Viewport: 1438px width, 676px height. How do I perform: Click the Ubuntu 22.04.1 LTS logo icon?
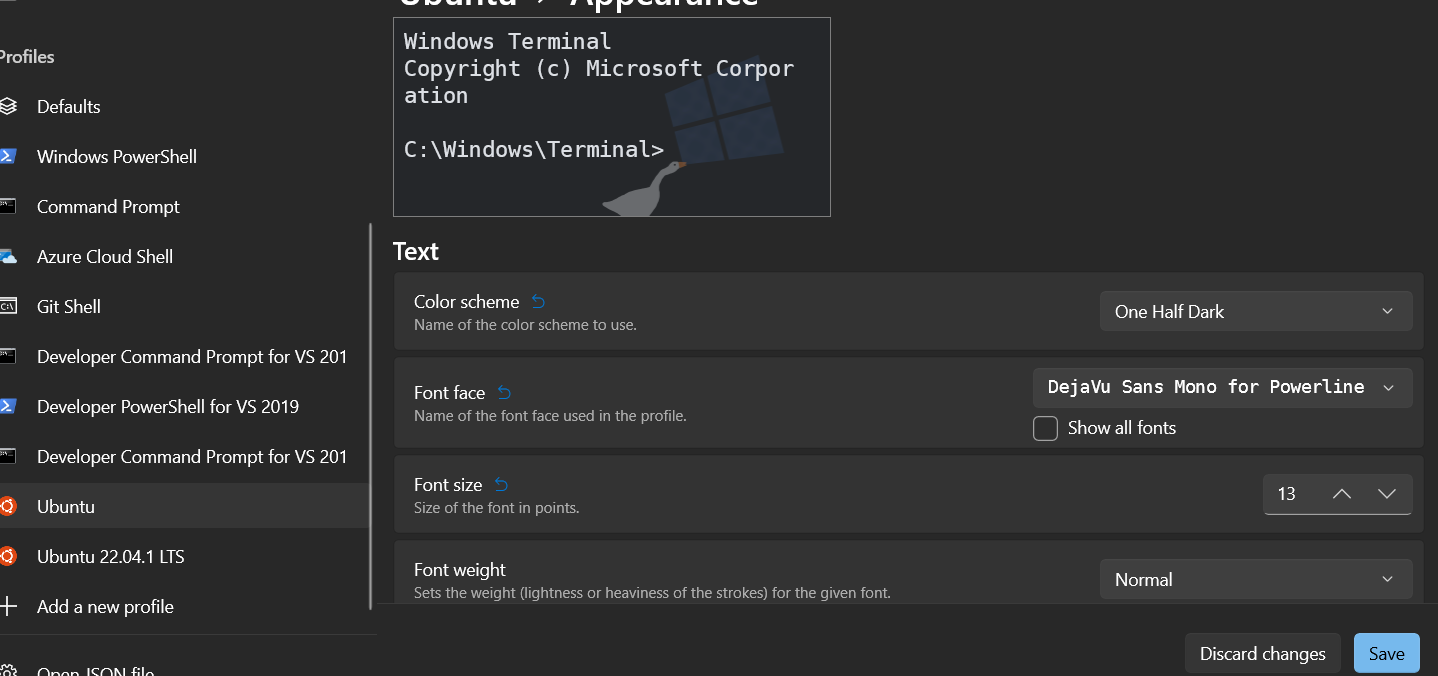click(8, 557)
